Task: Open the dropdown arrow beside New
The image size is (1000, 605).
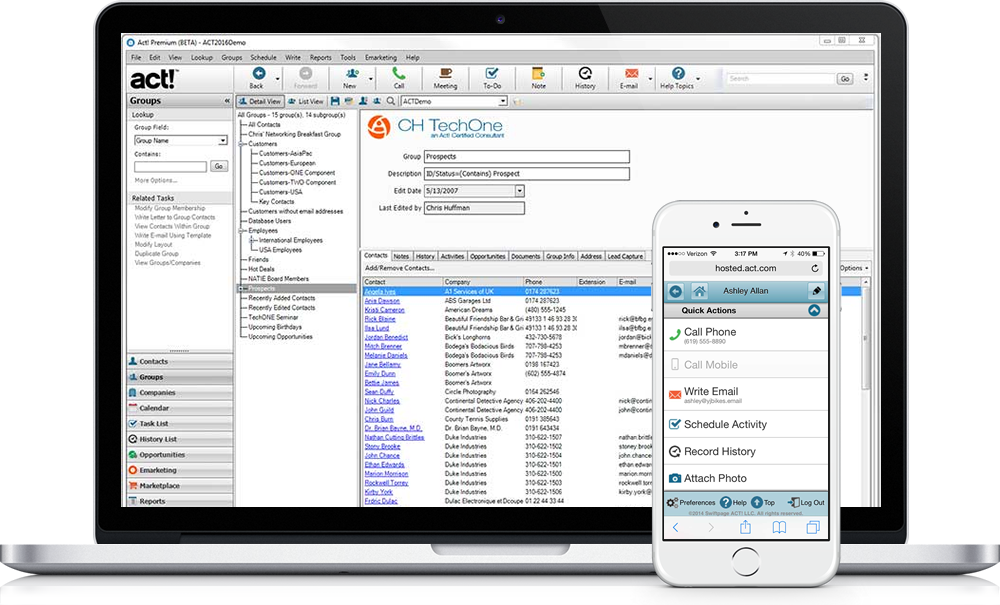Action: (x=371, y=79)
